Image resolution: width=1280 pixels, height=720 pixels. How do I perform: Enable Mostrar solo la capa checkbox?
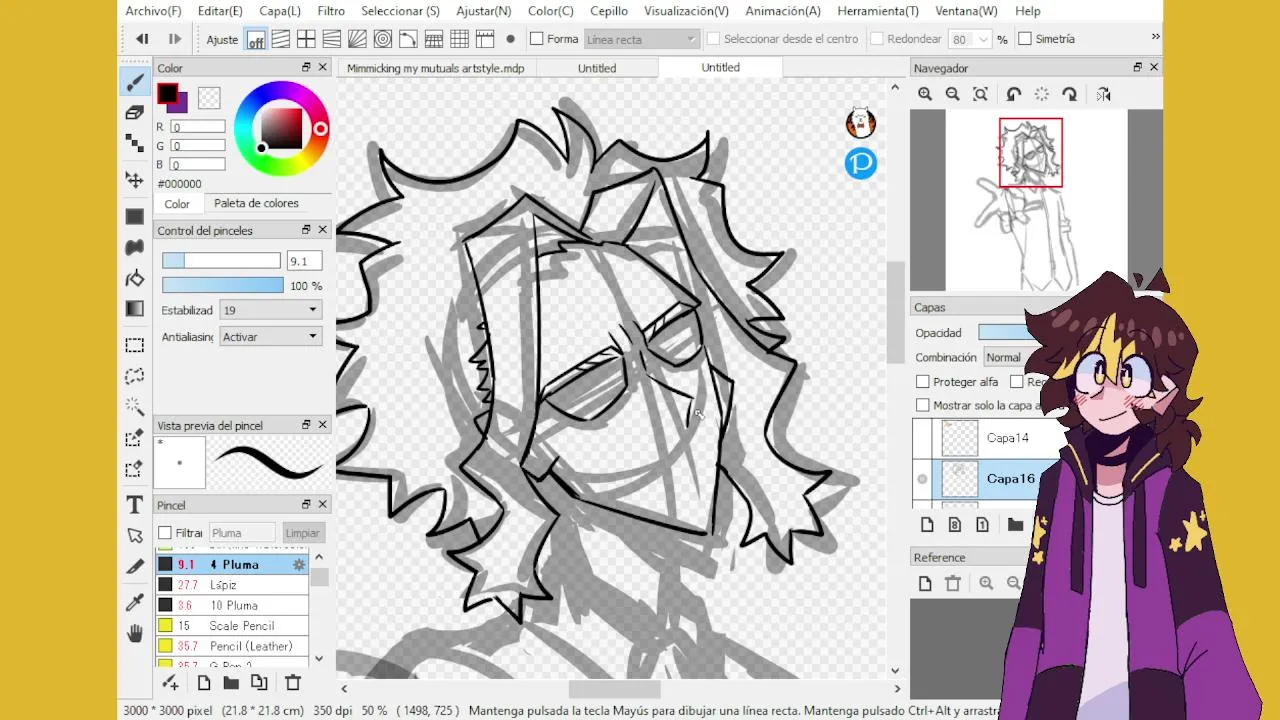pos(923,405)
